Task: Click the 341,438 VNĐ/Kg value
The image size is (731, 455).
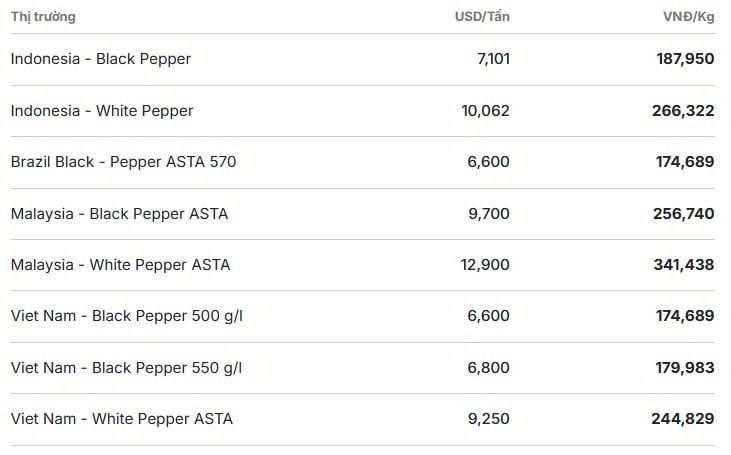Action: click(x=683, y=265)
